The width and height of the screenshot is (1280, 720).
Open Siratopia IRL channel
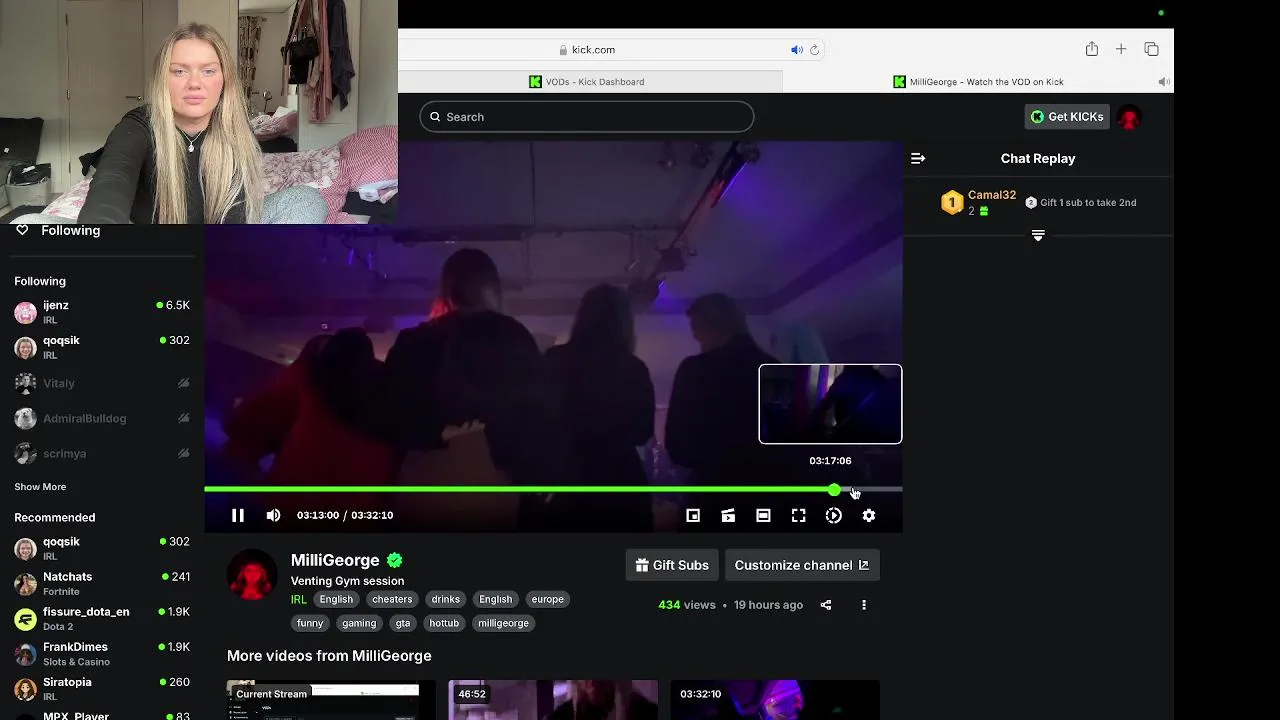tap(102, 688)
